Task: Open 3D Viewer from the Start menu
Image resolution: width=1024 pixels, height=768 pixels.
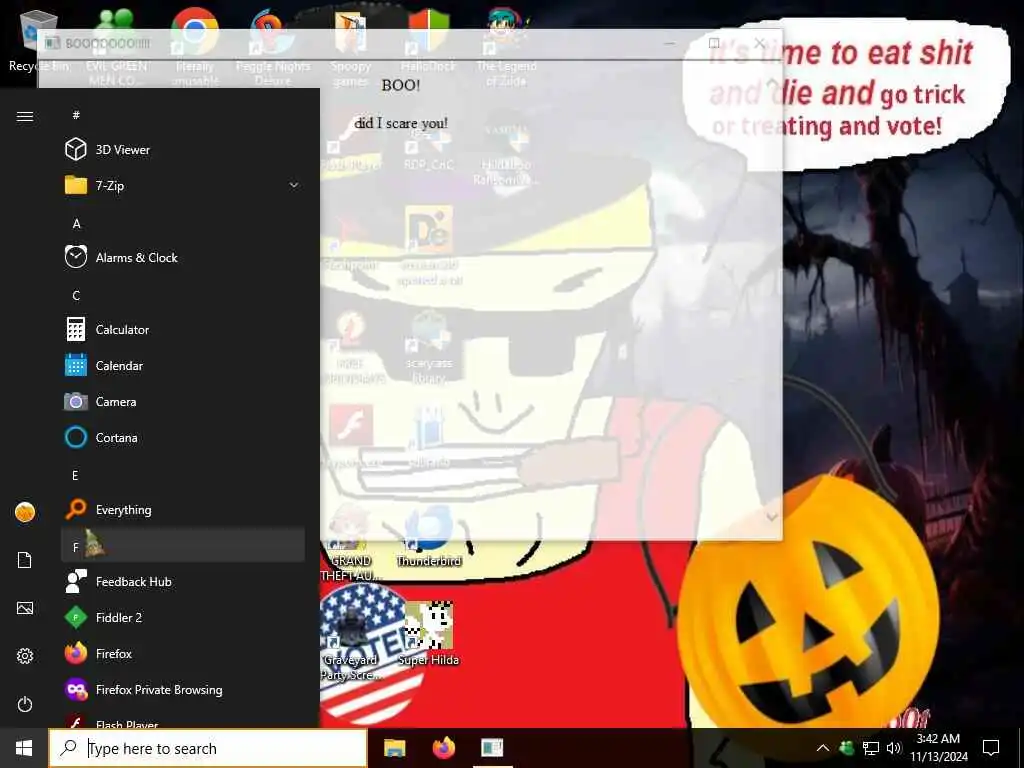Action: [183, 150]
